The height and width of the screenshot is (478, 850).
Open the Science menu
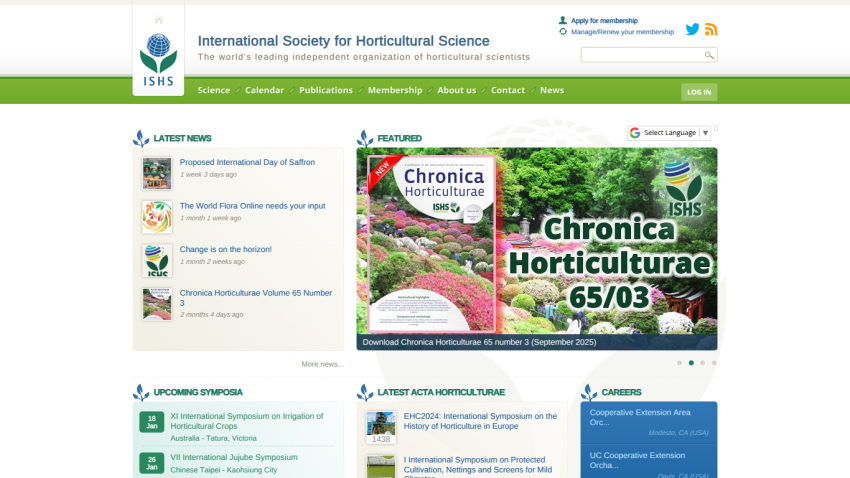coord(214,91)
